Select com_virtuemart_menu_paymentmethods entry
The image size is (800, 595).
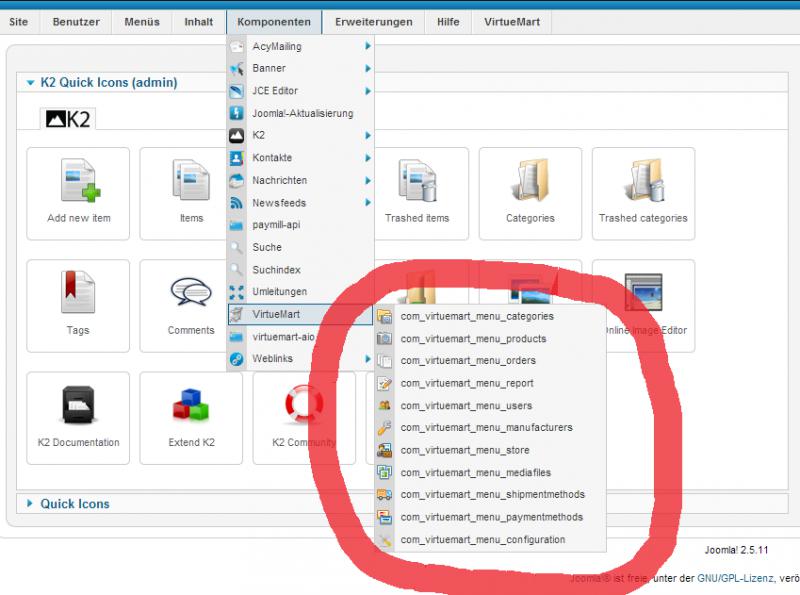click(490, 517)
